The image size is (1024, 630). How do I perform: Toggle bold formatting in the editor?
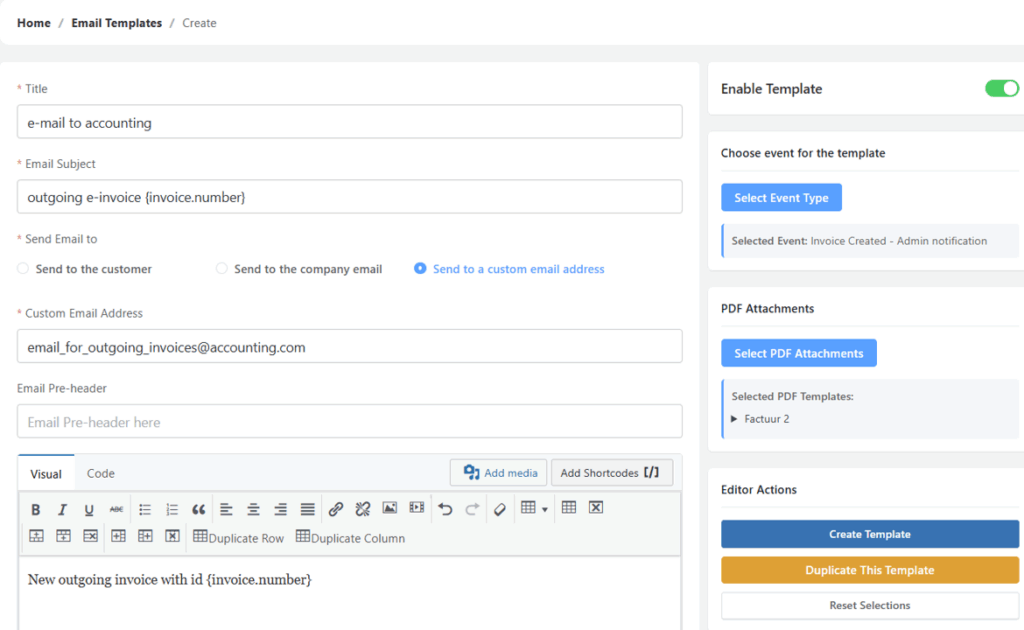36,508
